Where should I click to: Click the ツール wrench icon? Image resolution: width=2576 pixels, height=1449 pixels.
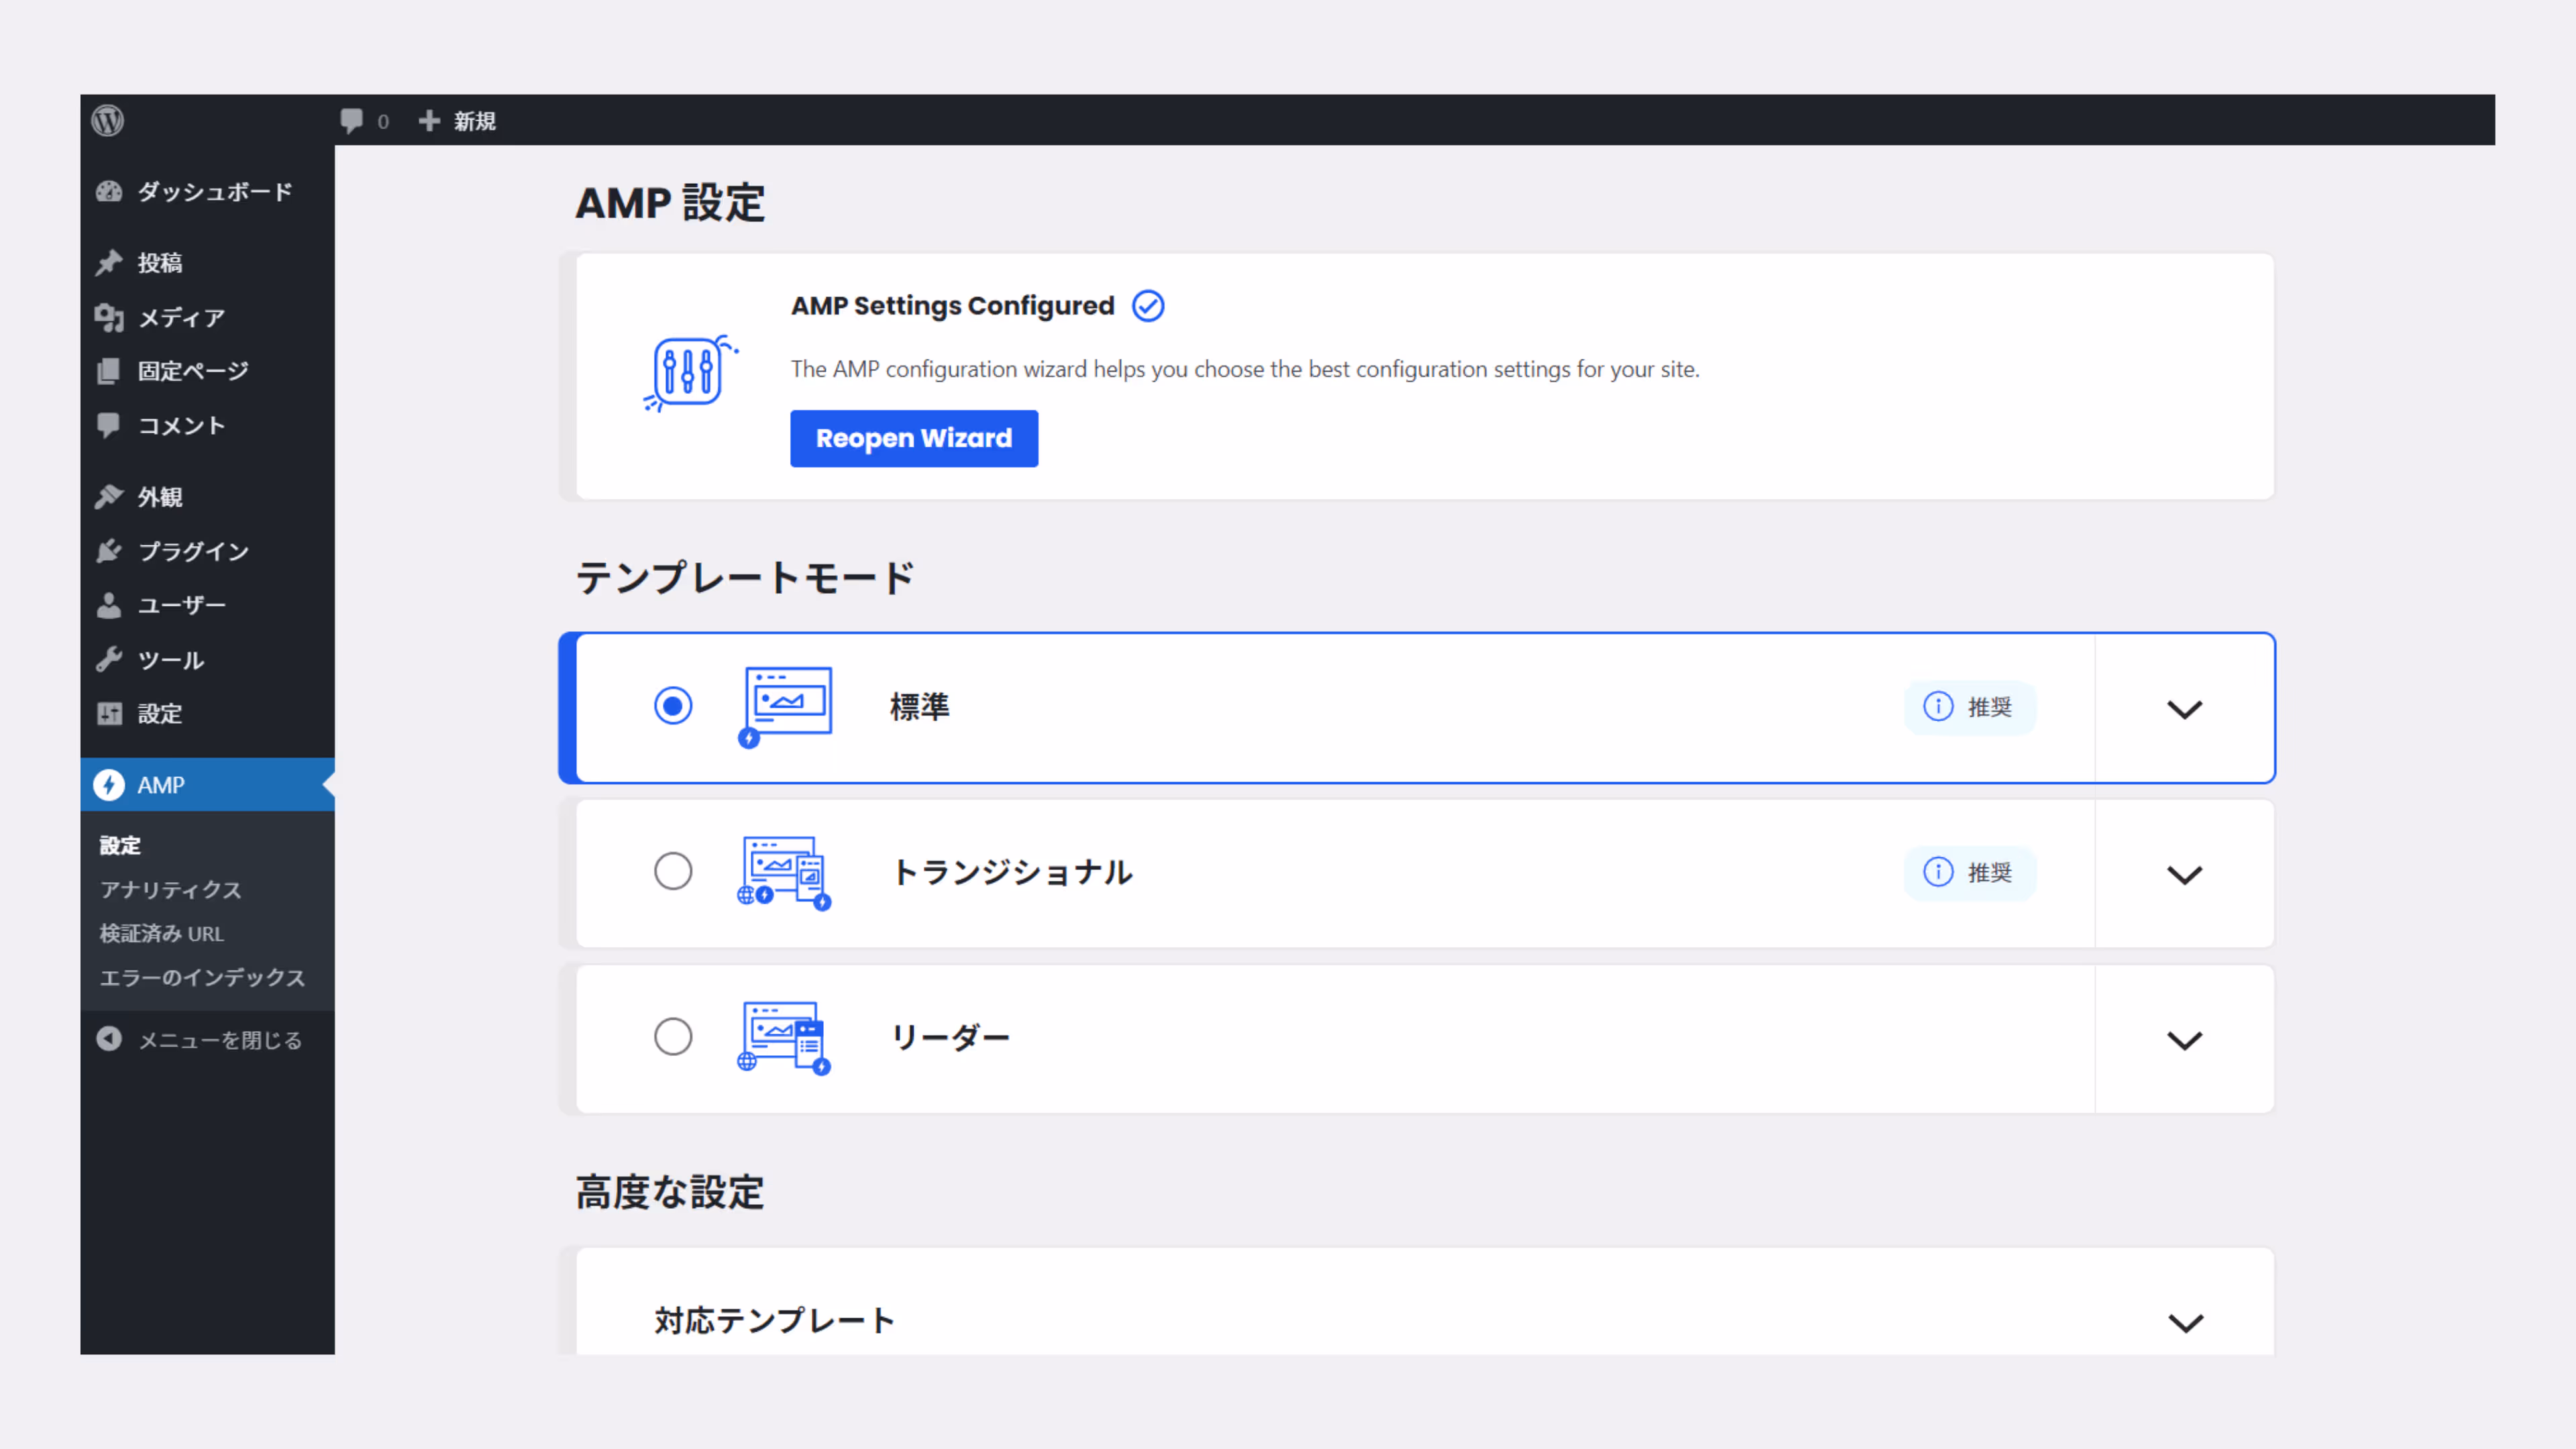point(109,660)
